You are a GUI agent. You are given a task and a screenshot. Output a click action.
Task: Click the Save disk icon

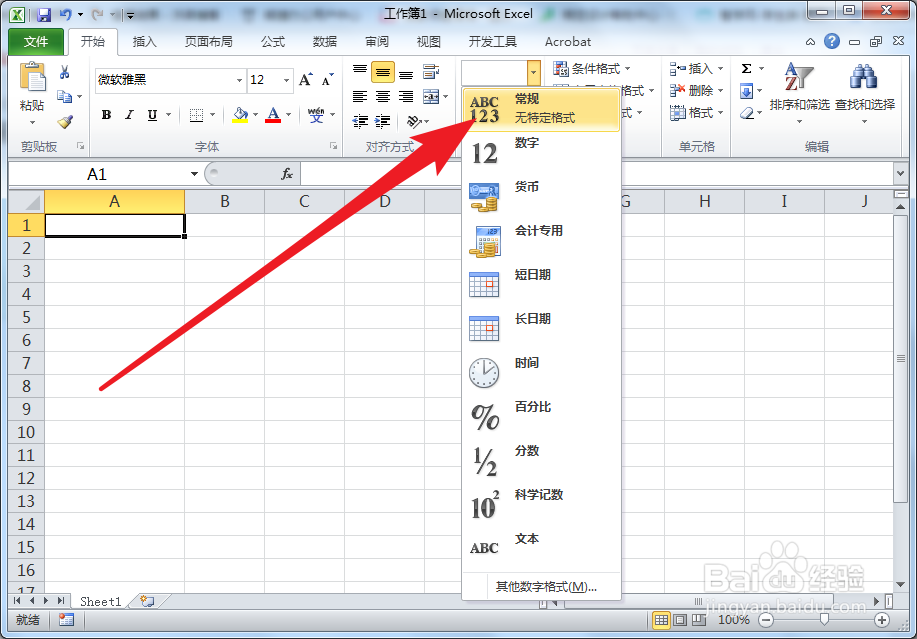coord(44,14)
